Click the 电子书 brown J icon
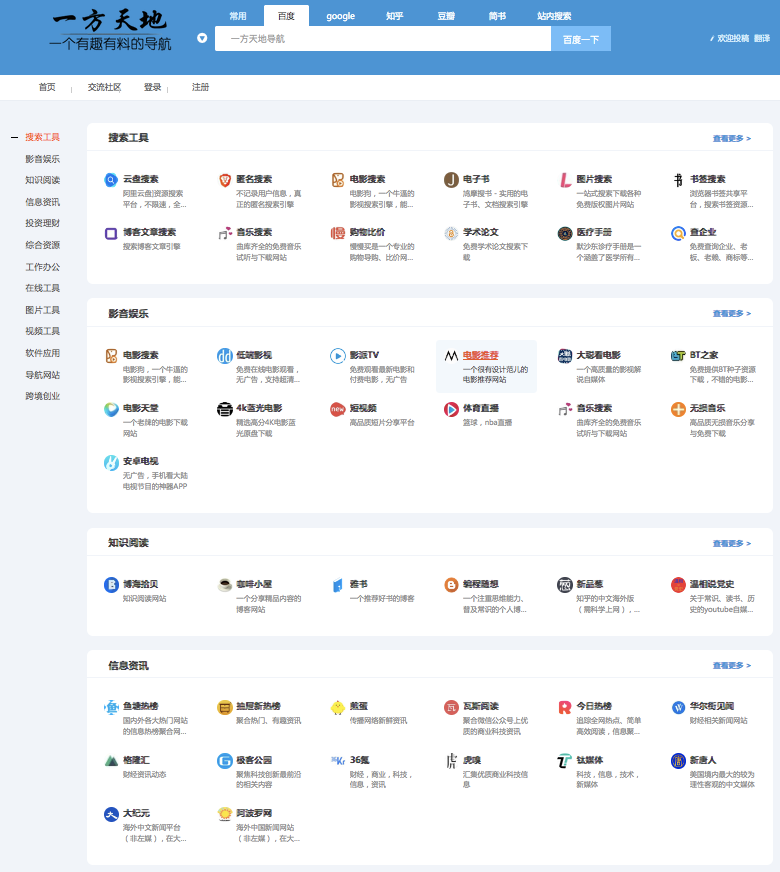 pos(451,180)
